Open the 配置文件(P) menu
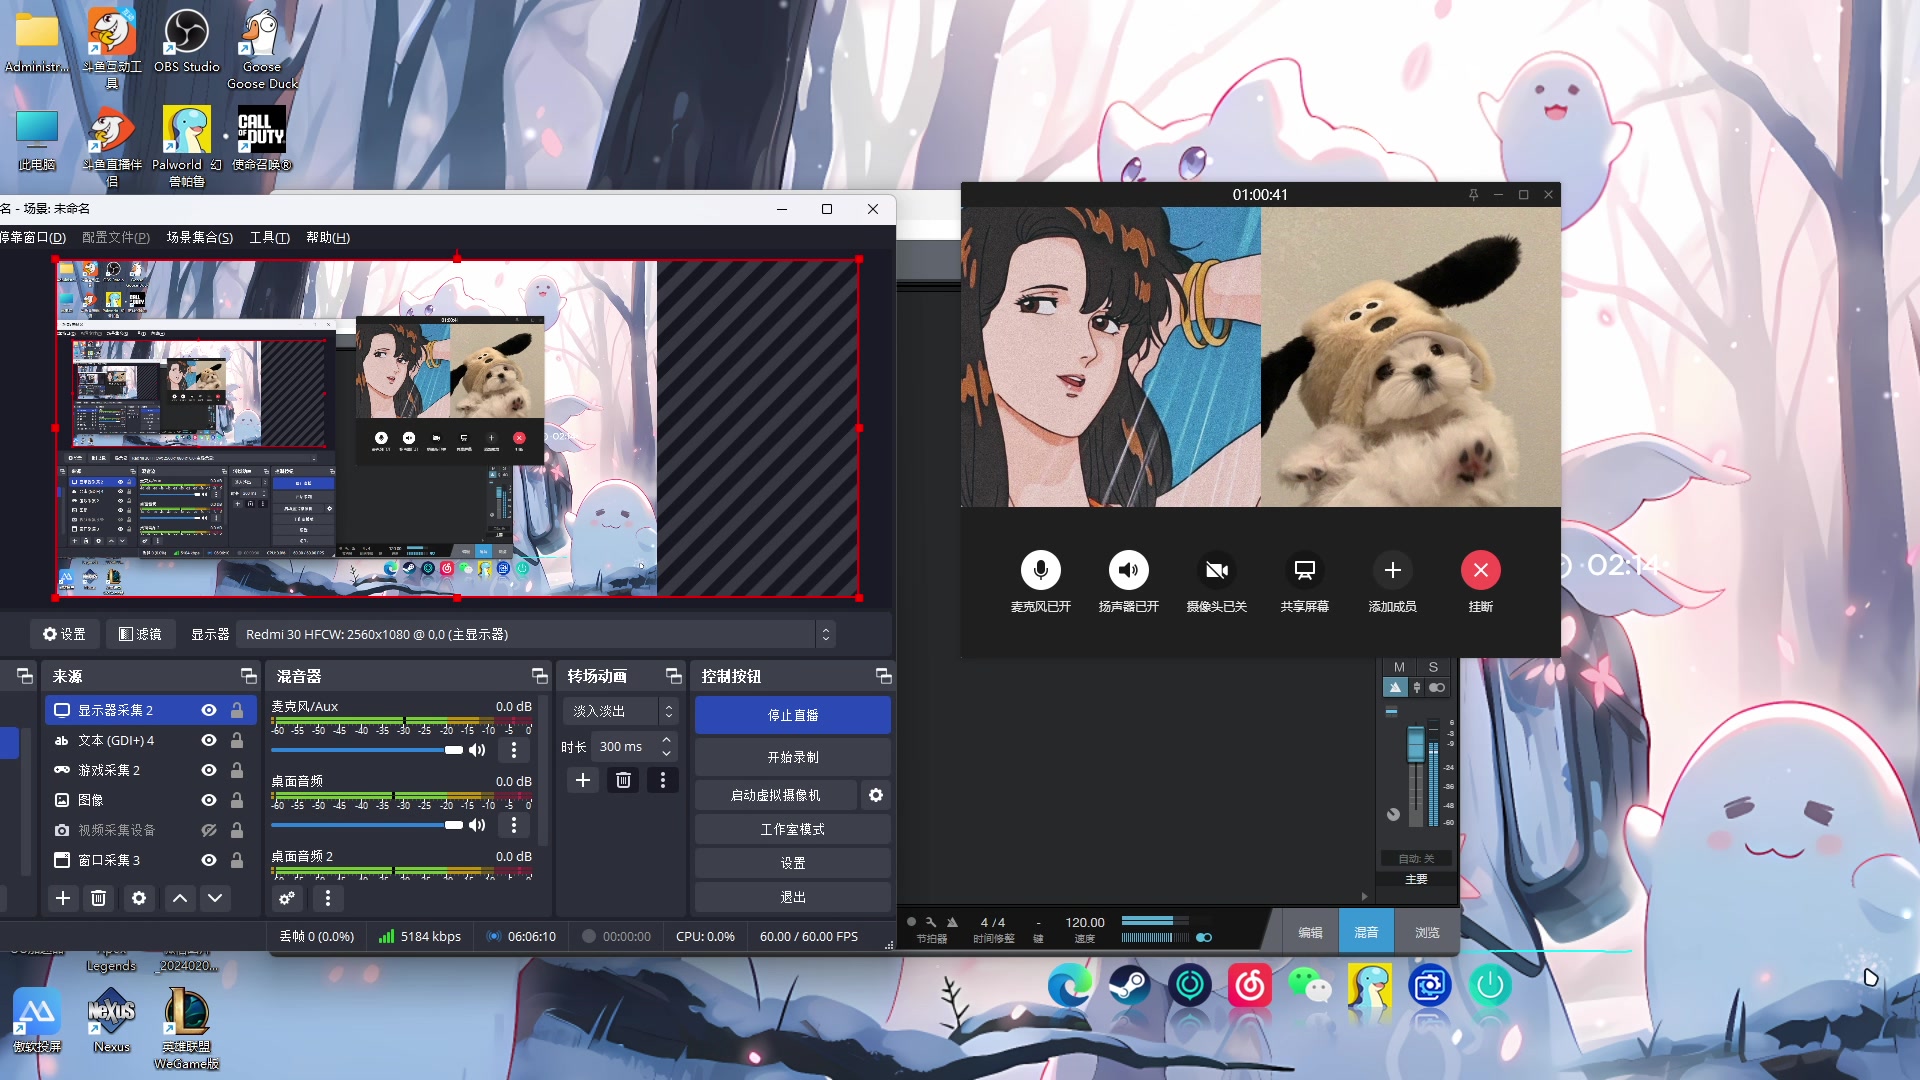 116,237
